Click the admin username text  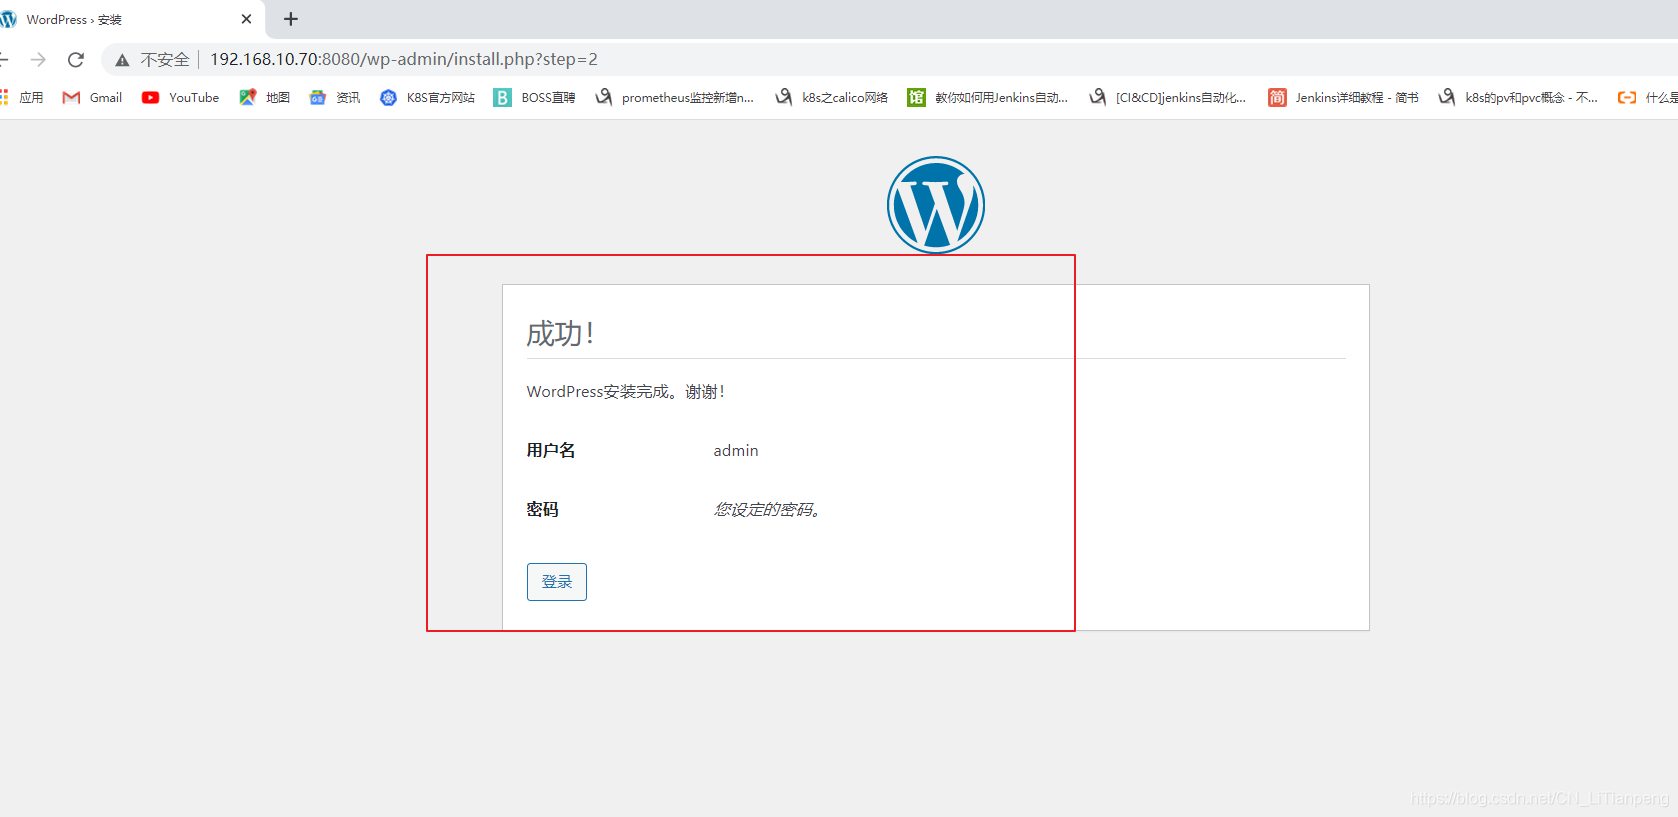[736, 451]
